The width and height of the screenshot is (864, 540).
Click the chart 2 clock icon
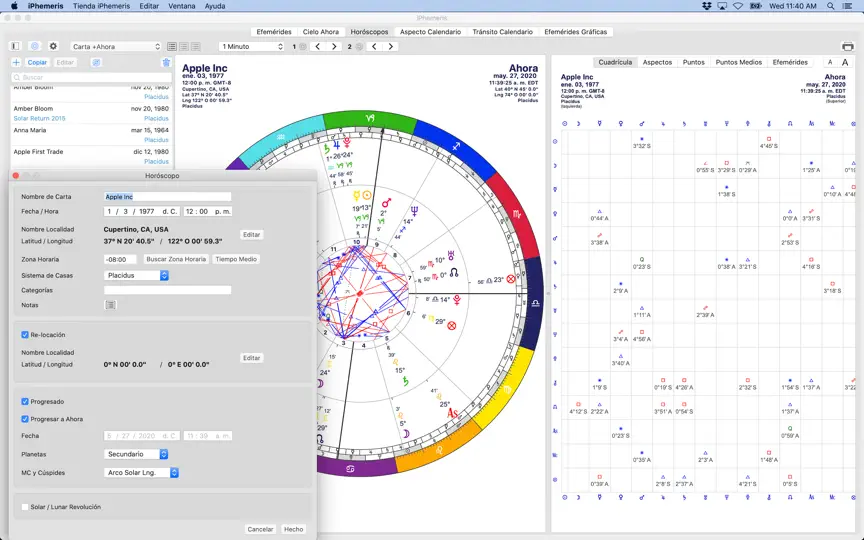tap(359, 47)
